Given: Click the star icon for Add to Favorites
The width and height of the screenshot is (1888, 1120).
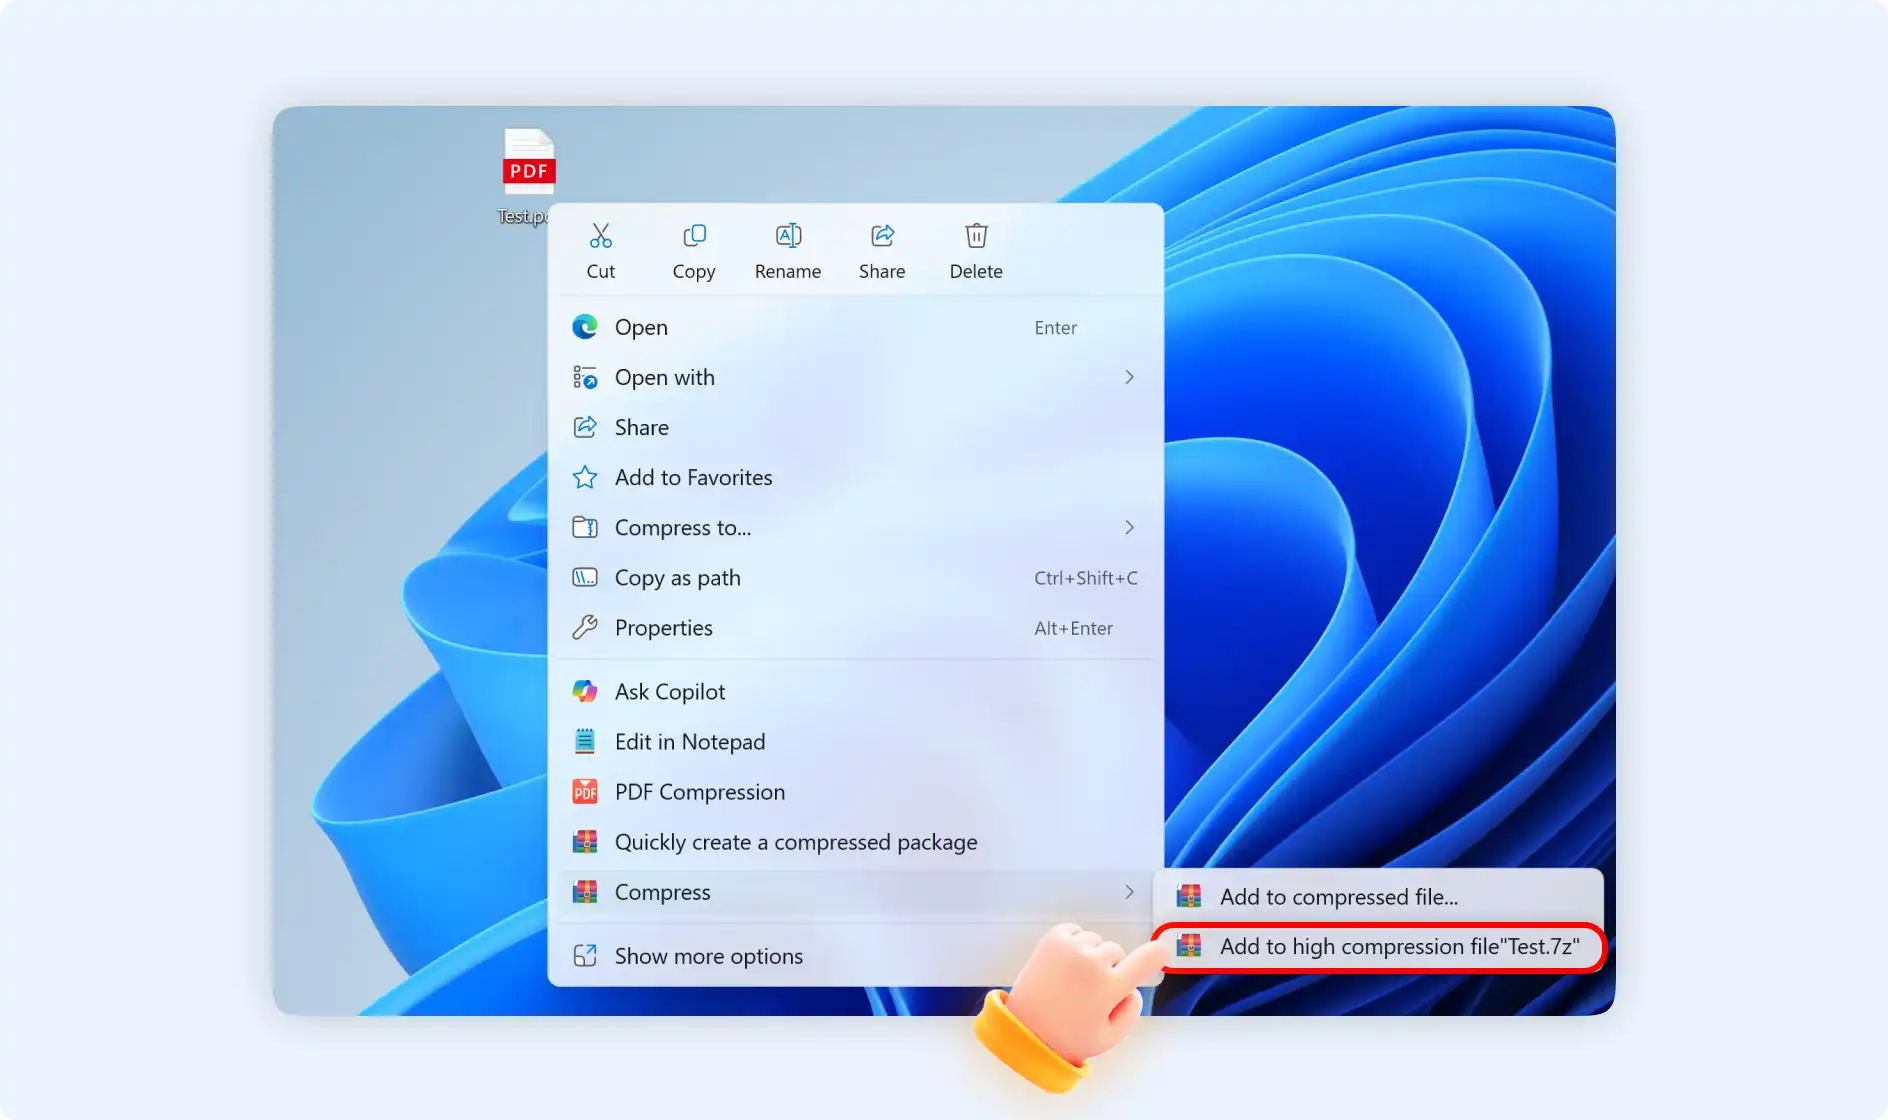Looking at the screenshot, I should (x=585, y=477).
